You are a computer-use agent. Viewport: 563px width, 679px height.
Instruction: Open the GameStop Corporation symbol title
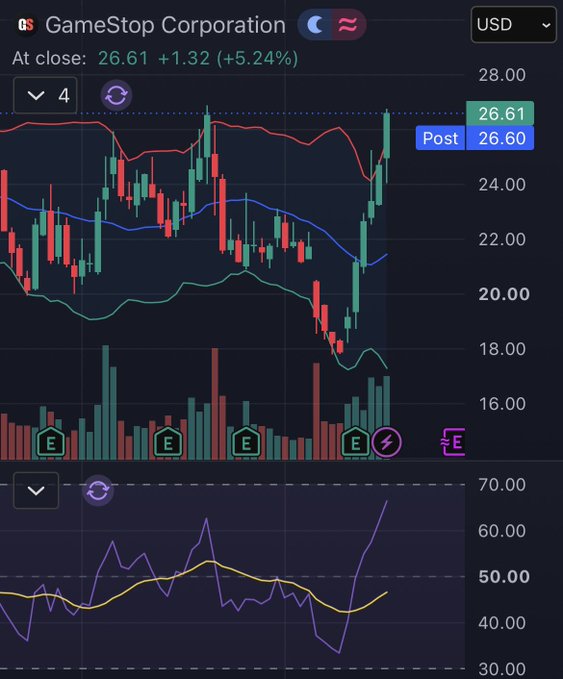(x=165, y=25)
